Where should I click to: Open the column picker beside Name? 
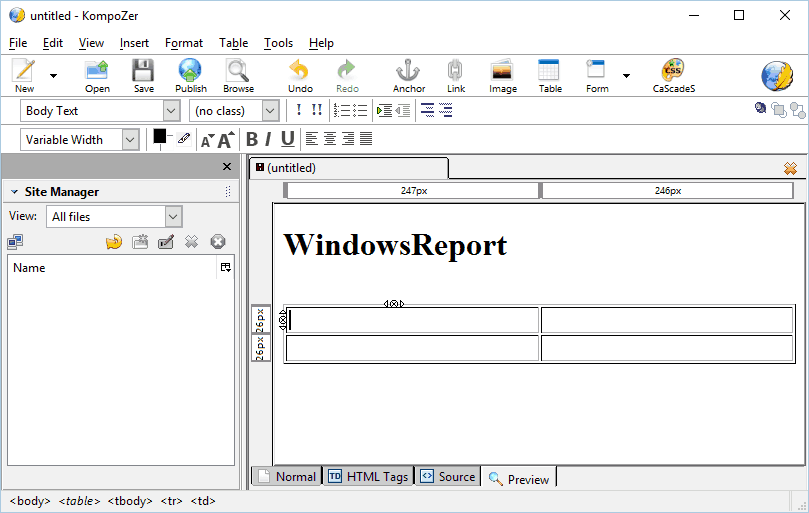pos(225,267)
